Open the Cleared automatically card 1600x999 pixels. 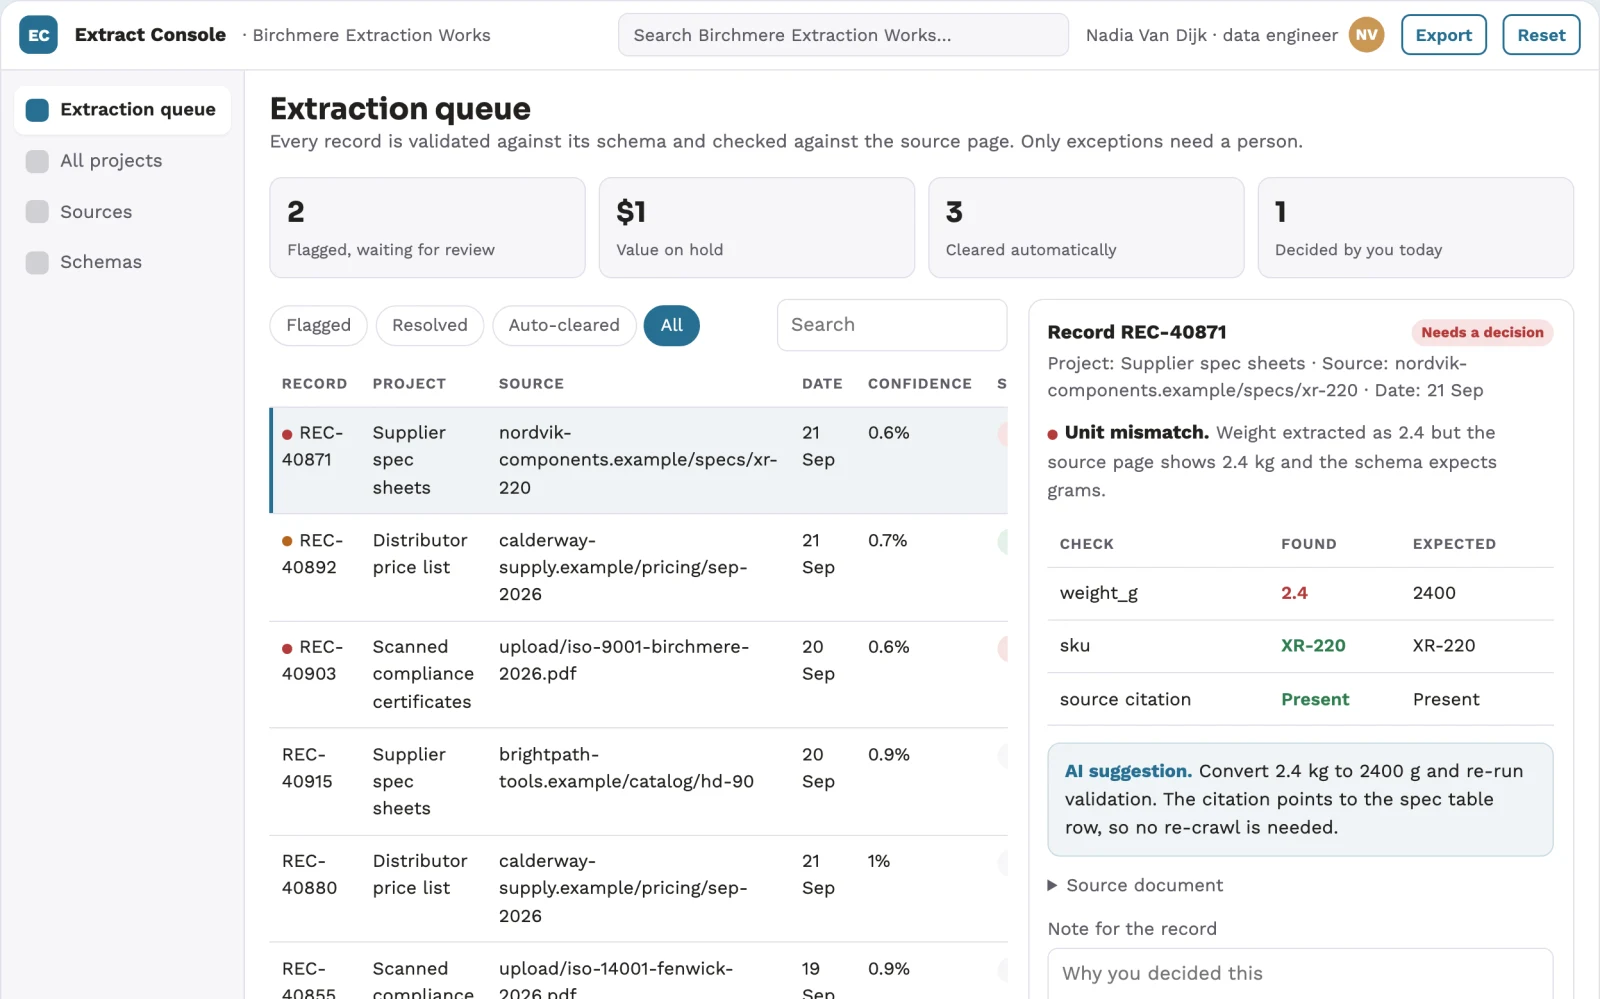1086,228
